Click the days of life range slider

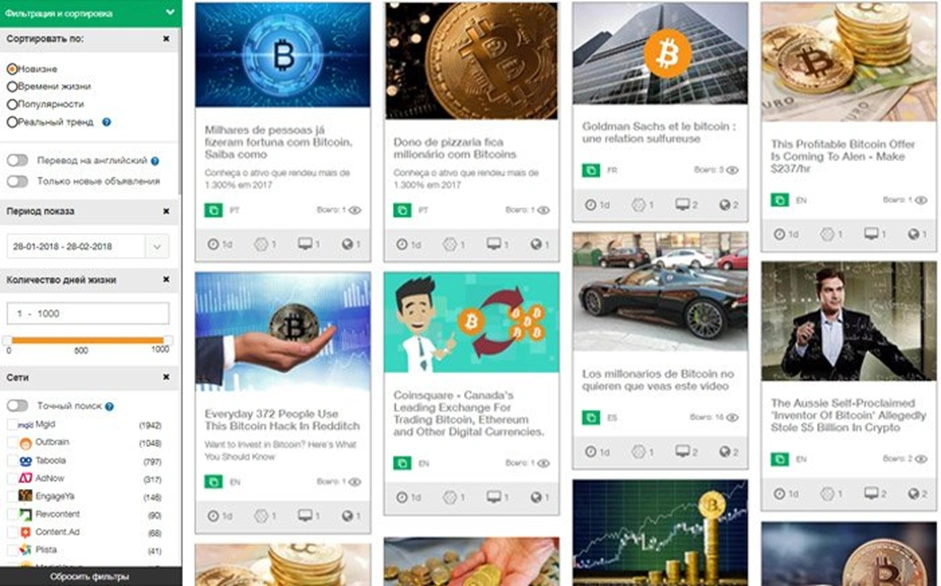(88, 340)
